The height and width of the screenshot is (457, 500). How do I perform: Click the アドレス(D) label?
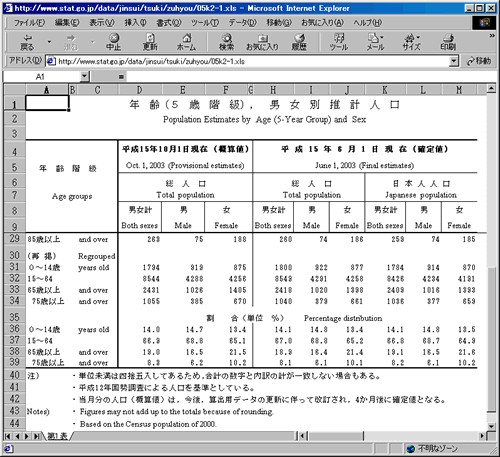(x=25, y=61)
